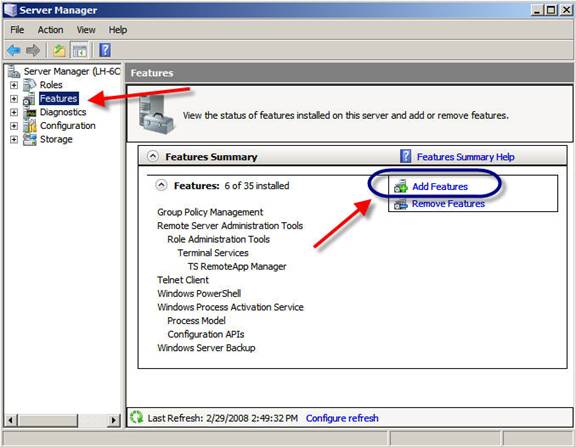Click the Up one level folder icon
This screenshot has width=576, height=447.
point(59,50)
